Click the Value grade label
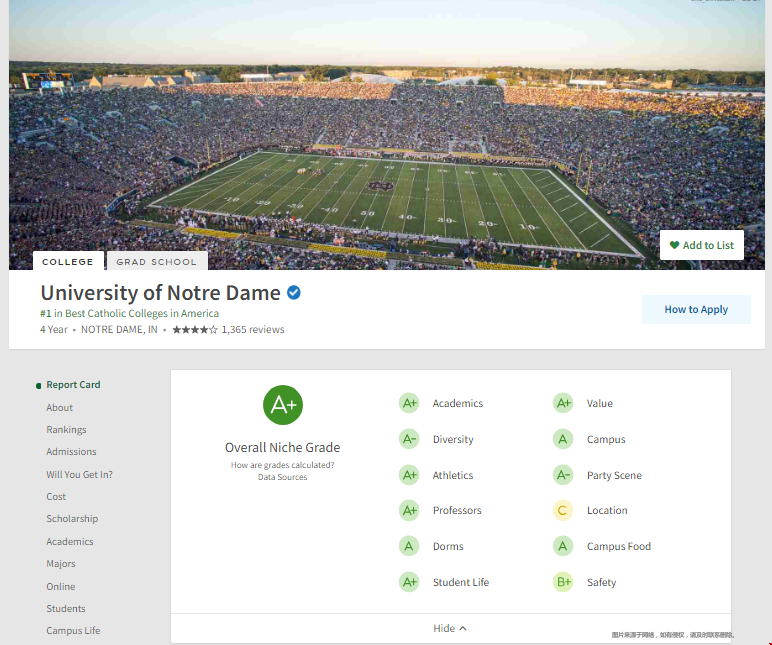The image size is (772, 645). pos(600,403)
